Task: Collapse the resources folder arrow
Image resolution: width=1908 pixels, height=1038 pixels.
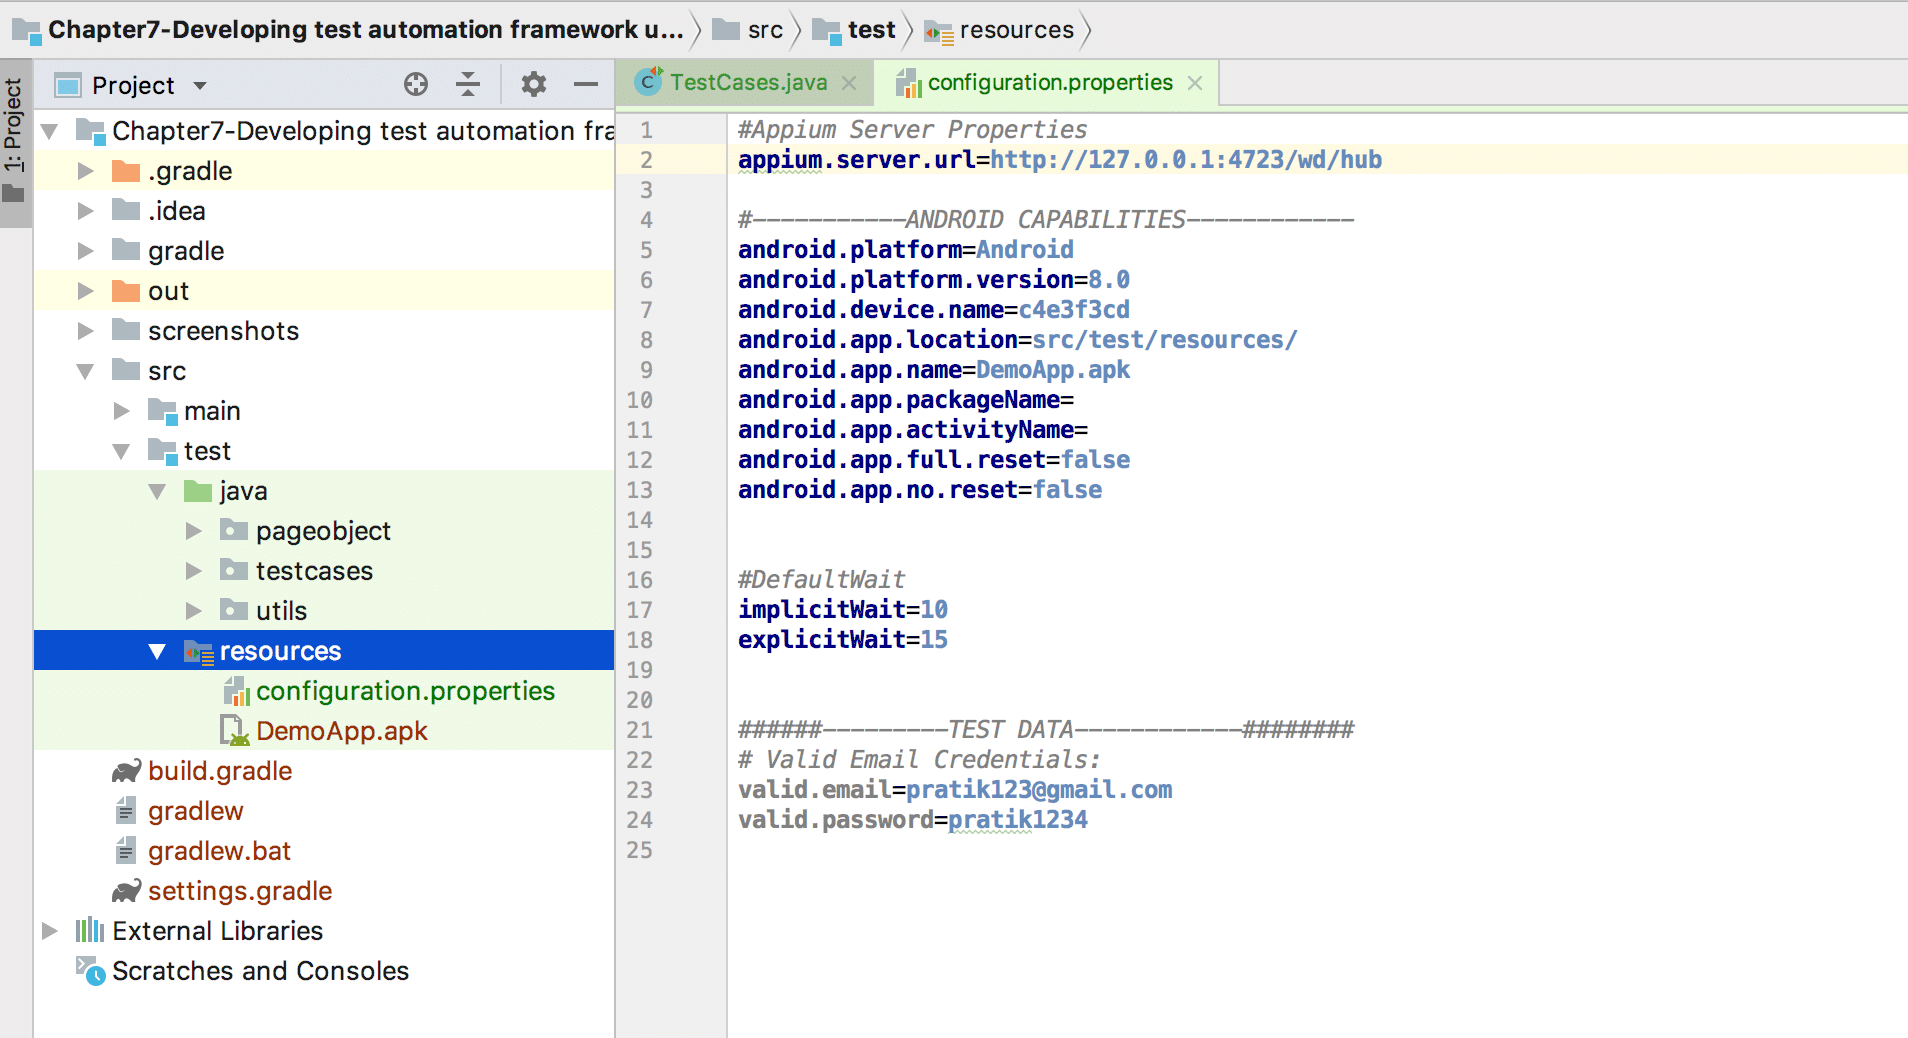Action: pyautogui.click(x=158, y=651)
